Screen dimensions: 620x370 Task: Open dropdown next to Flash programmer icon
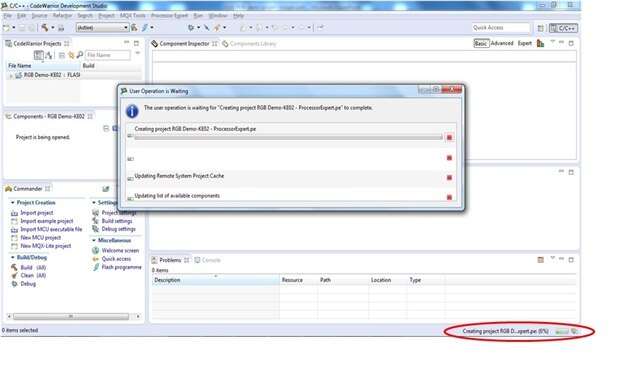152,28
